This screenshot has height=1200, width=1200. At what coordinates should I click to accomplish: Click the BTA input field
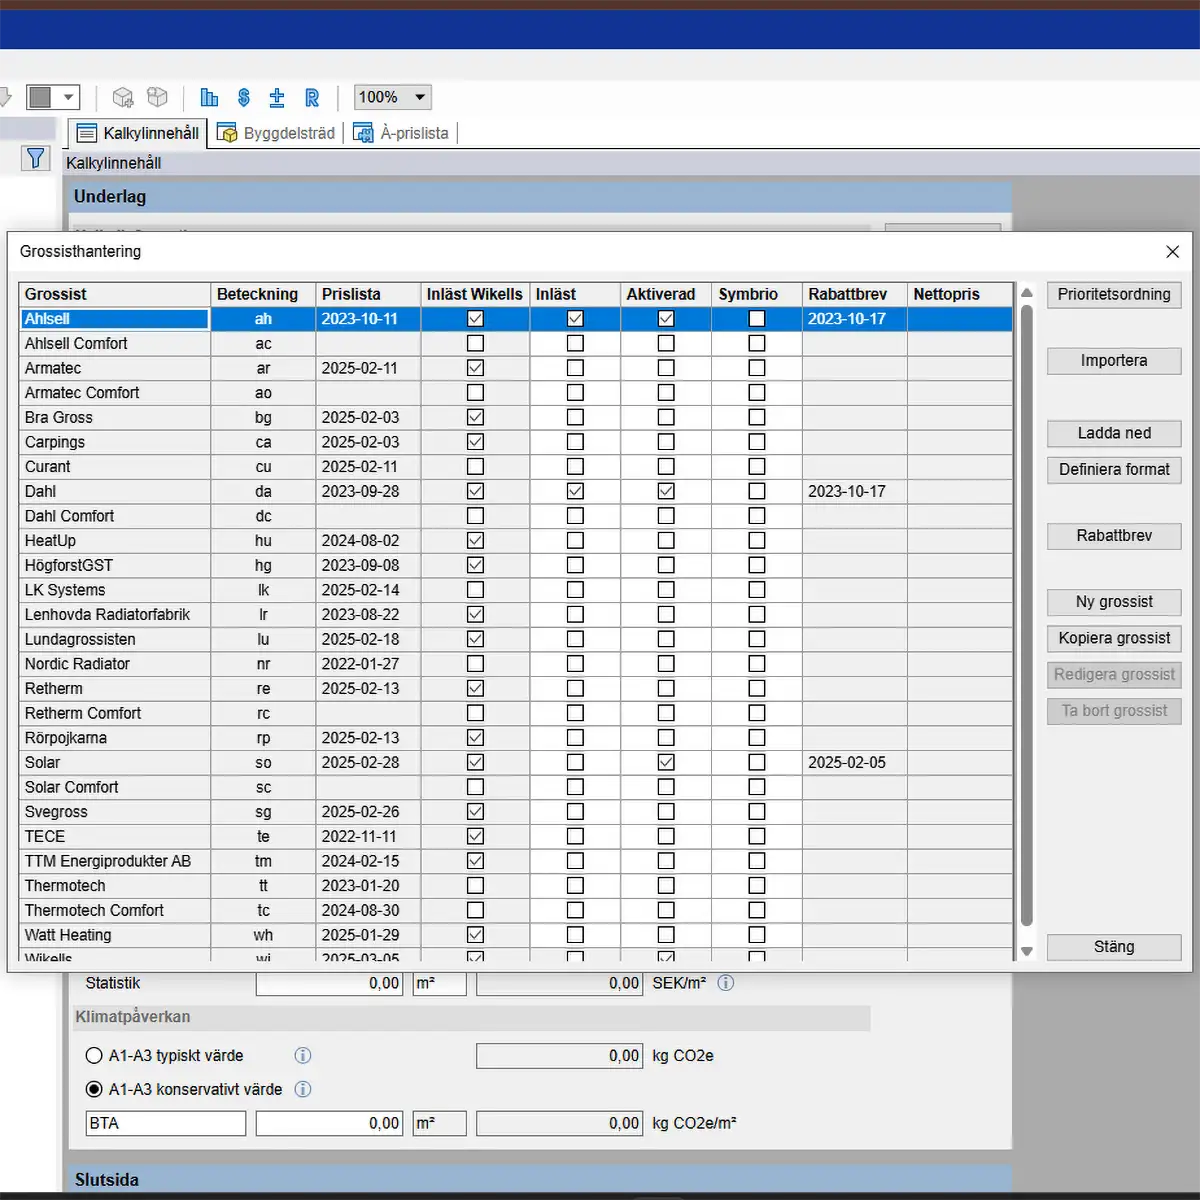(165, 1123)
